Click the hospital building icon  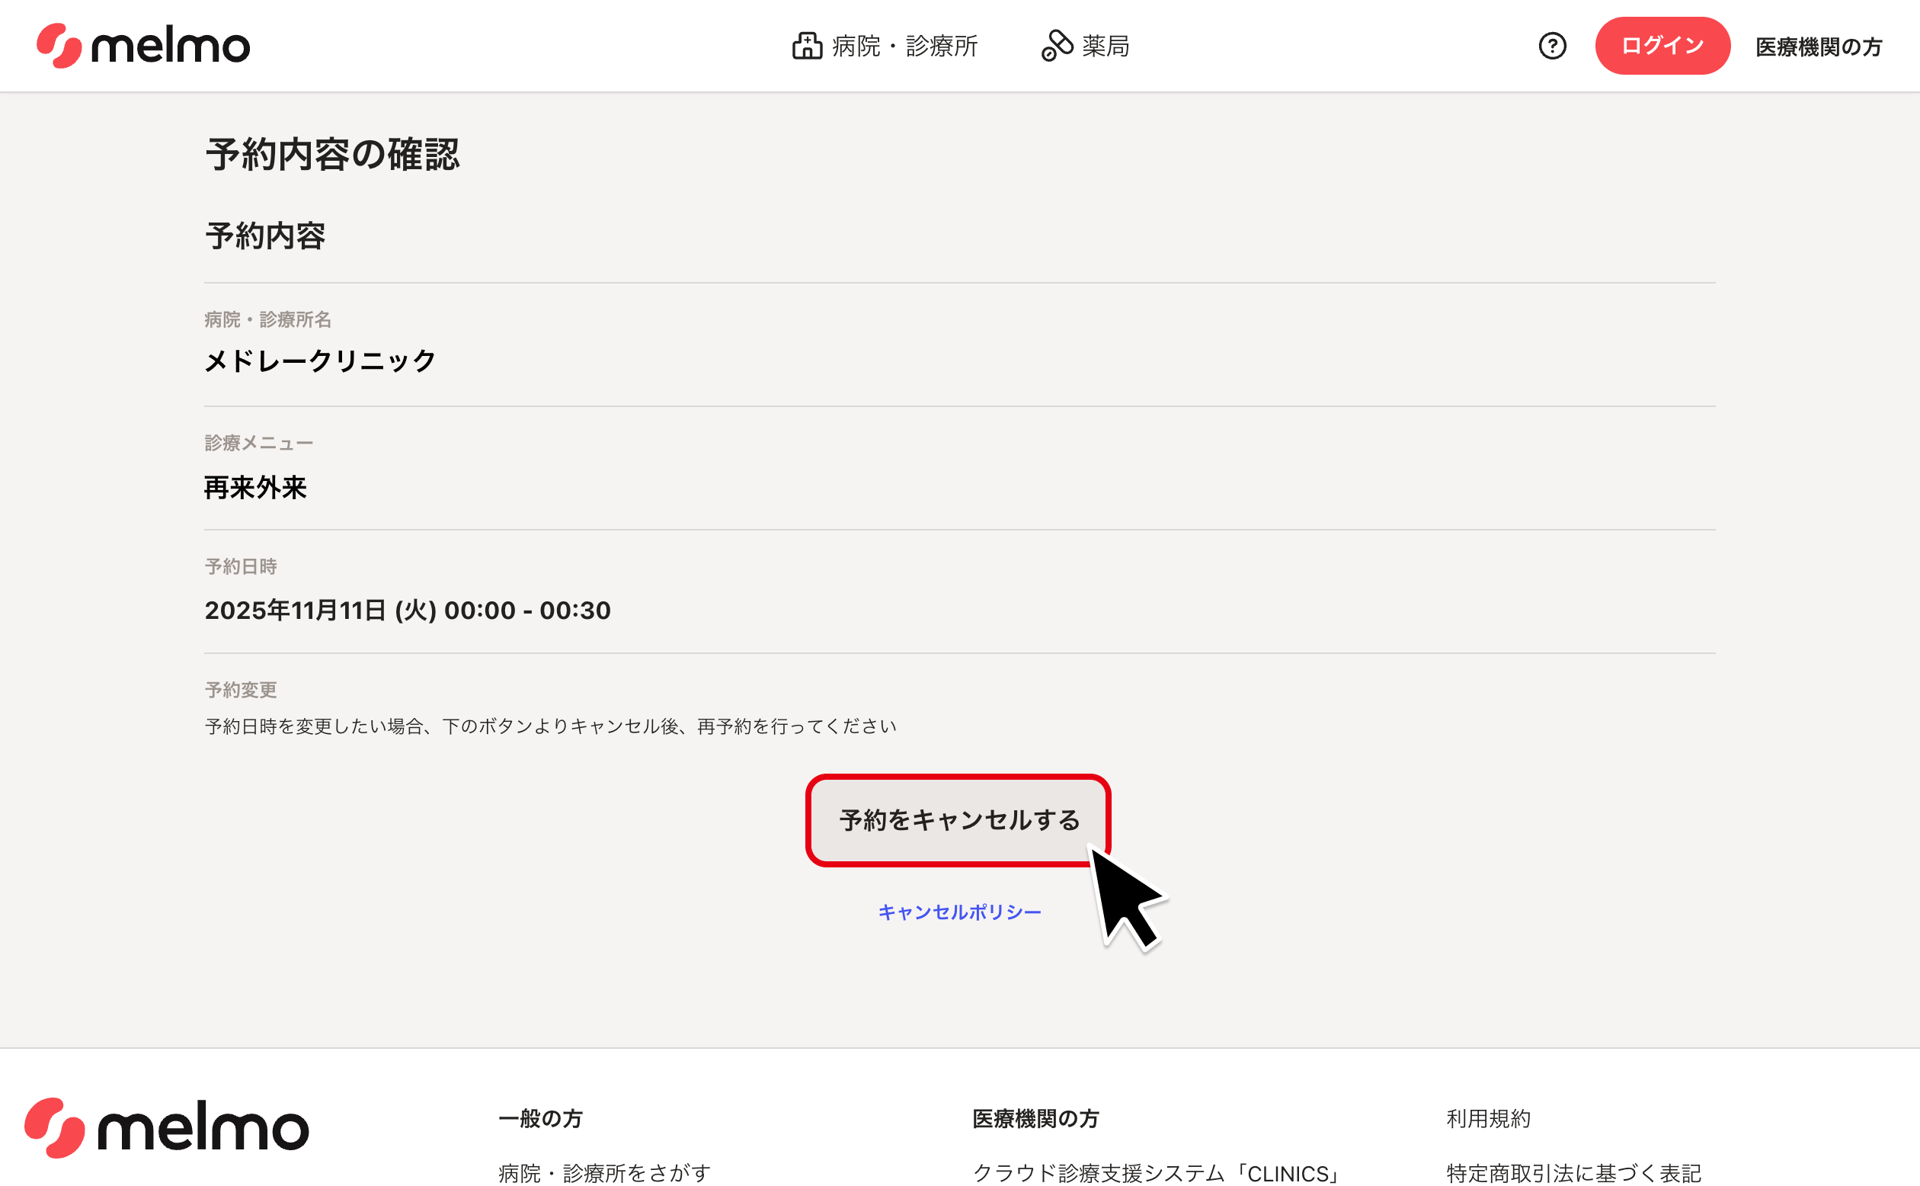pos(806,46)
